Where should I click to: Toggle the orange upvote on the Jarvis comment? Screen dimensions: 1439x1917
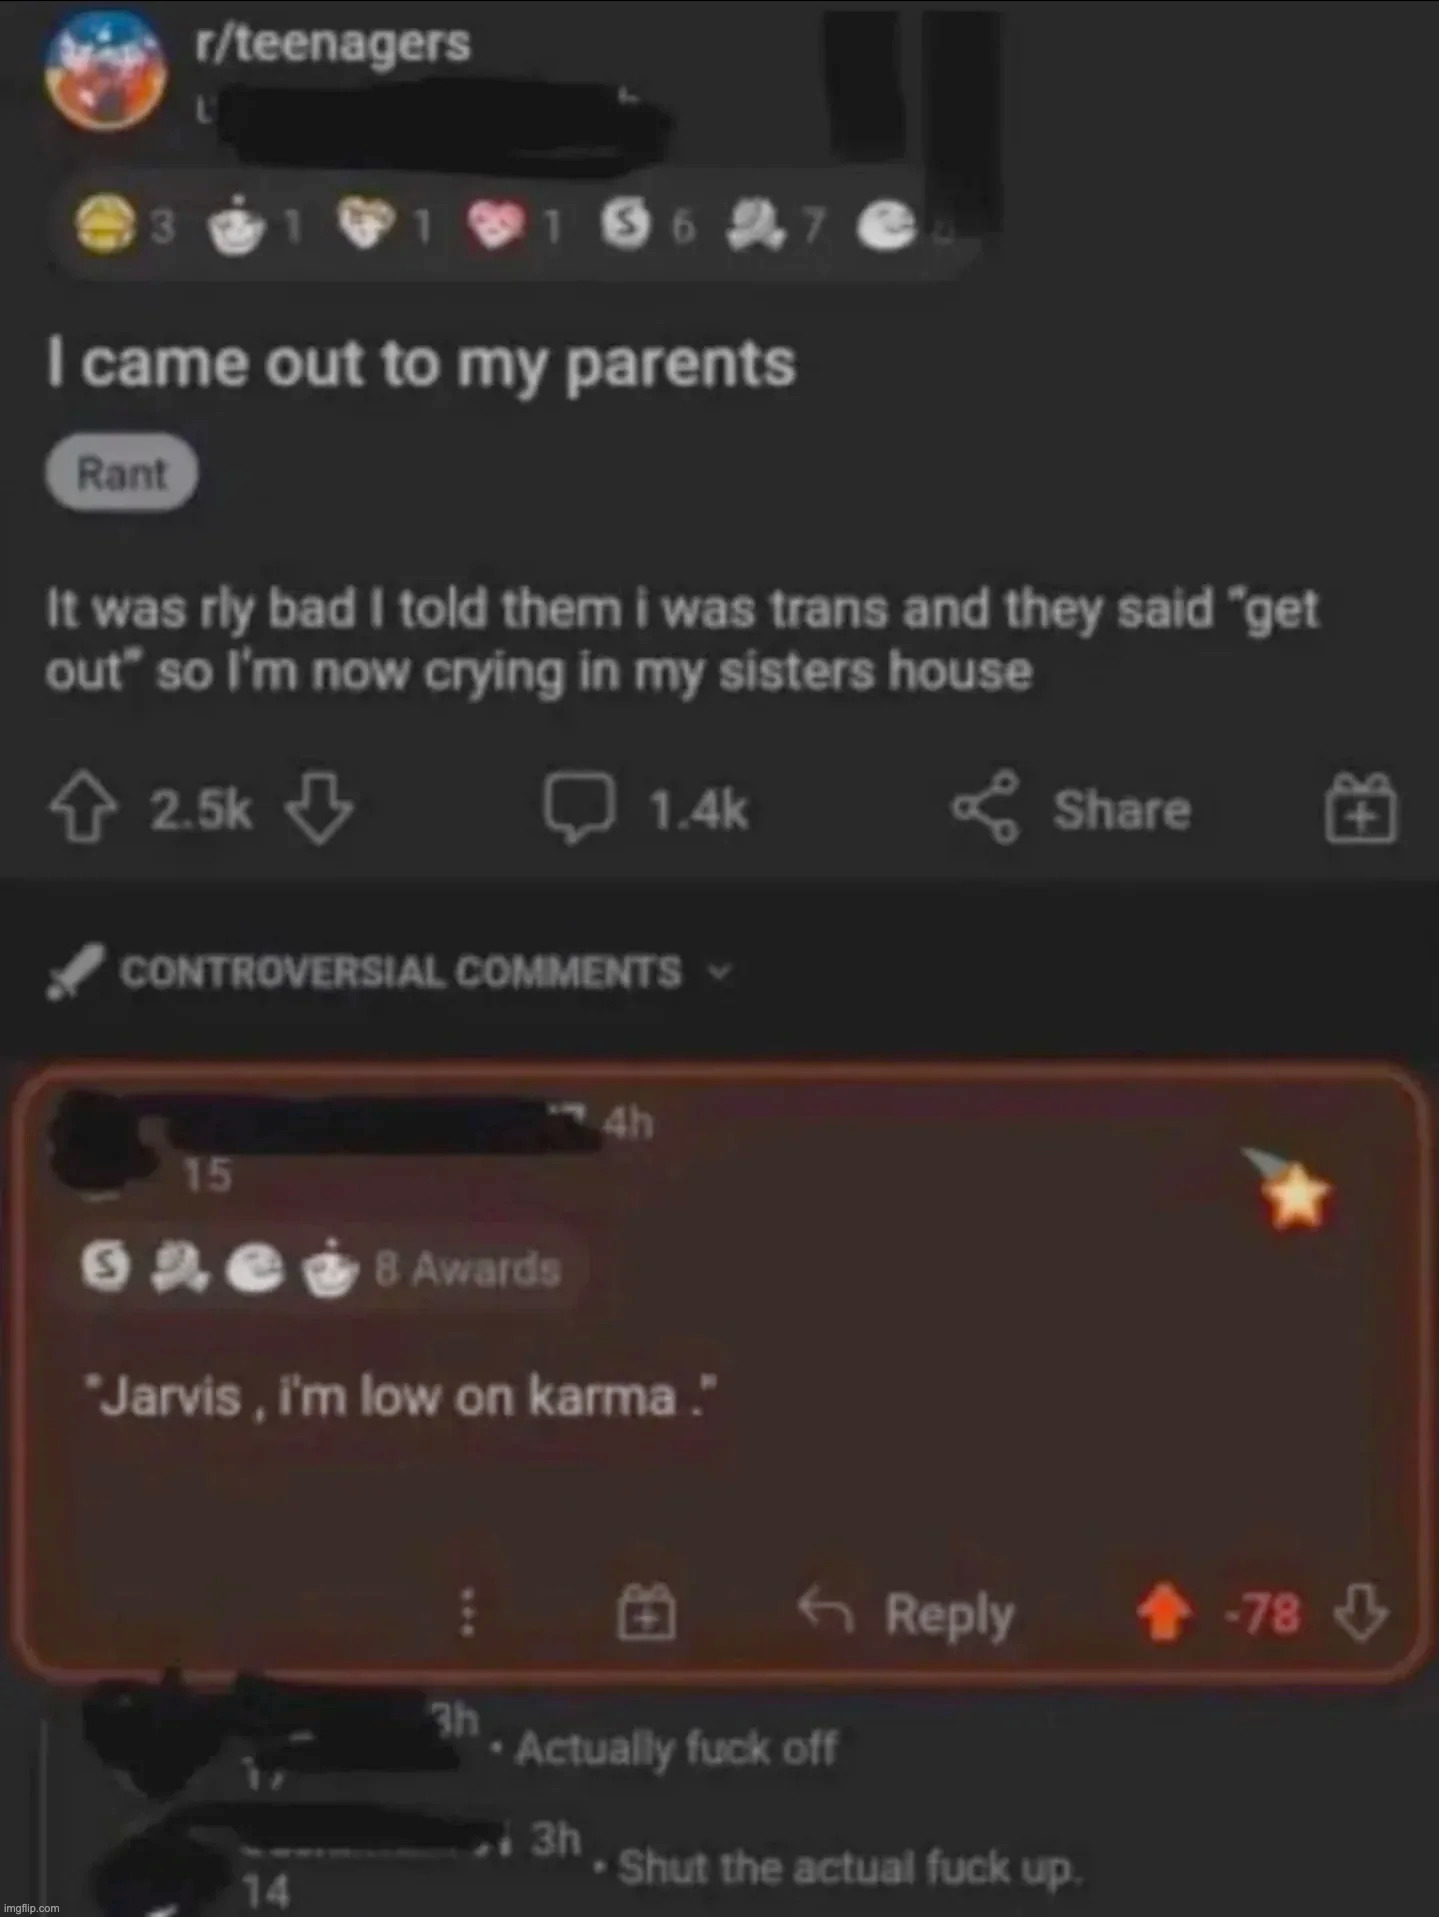click(x=1163, y=1612)
